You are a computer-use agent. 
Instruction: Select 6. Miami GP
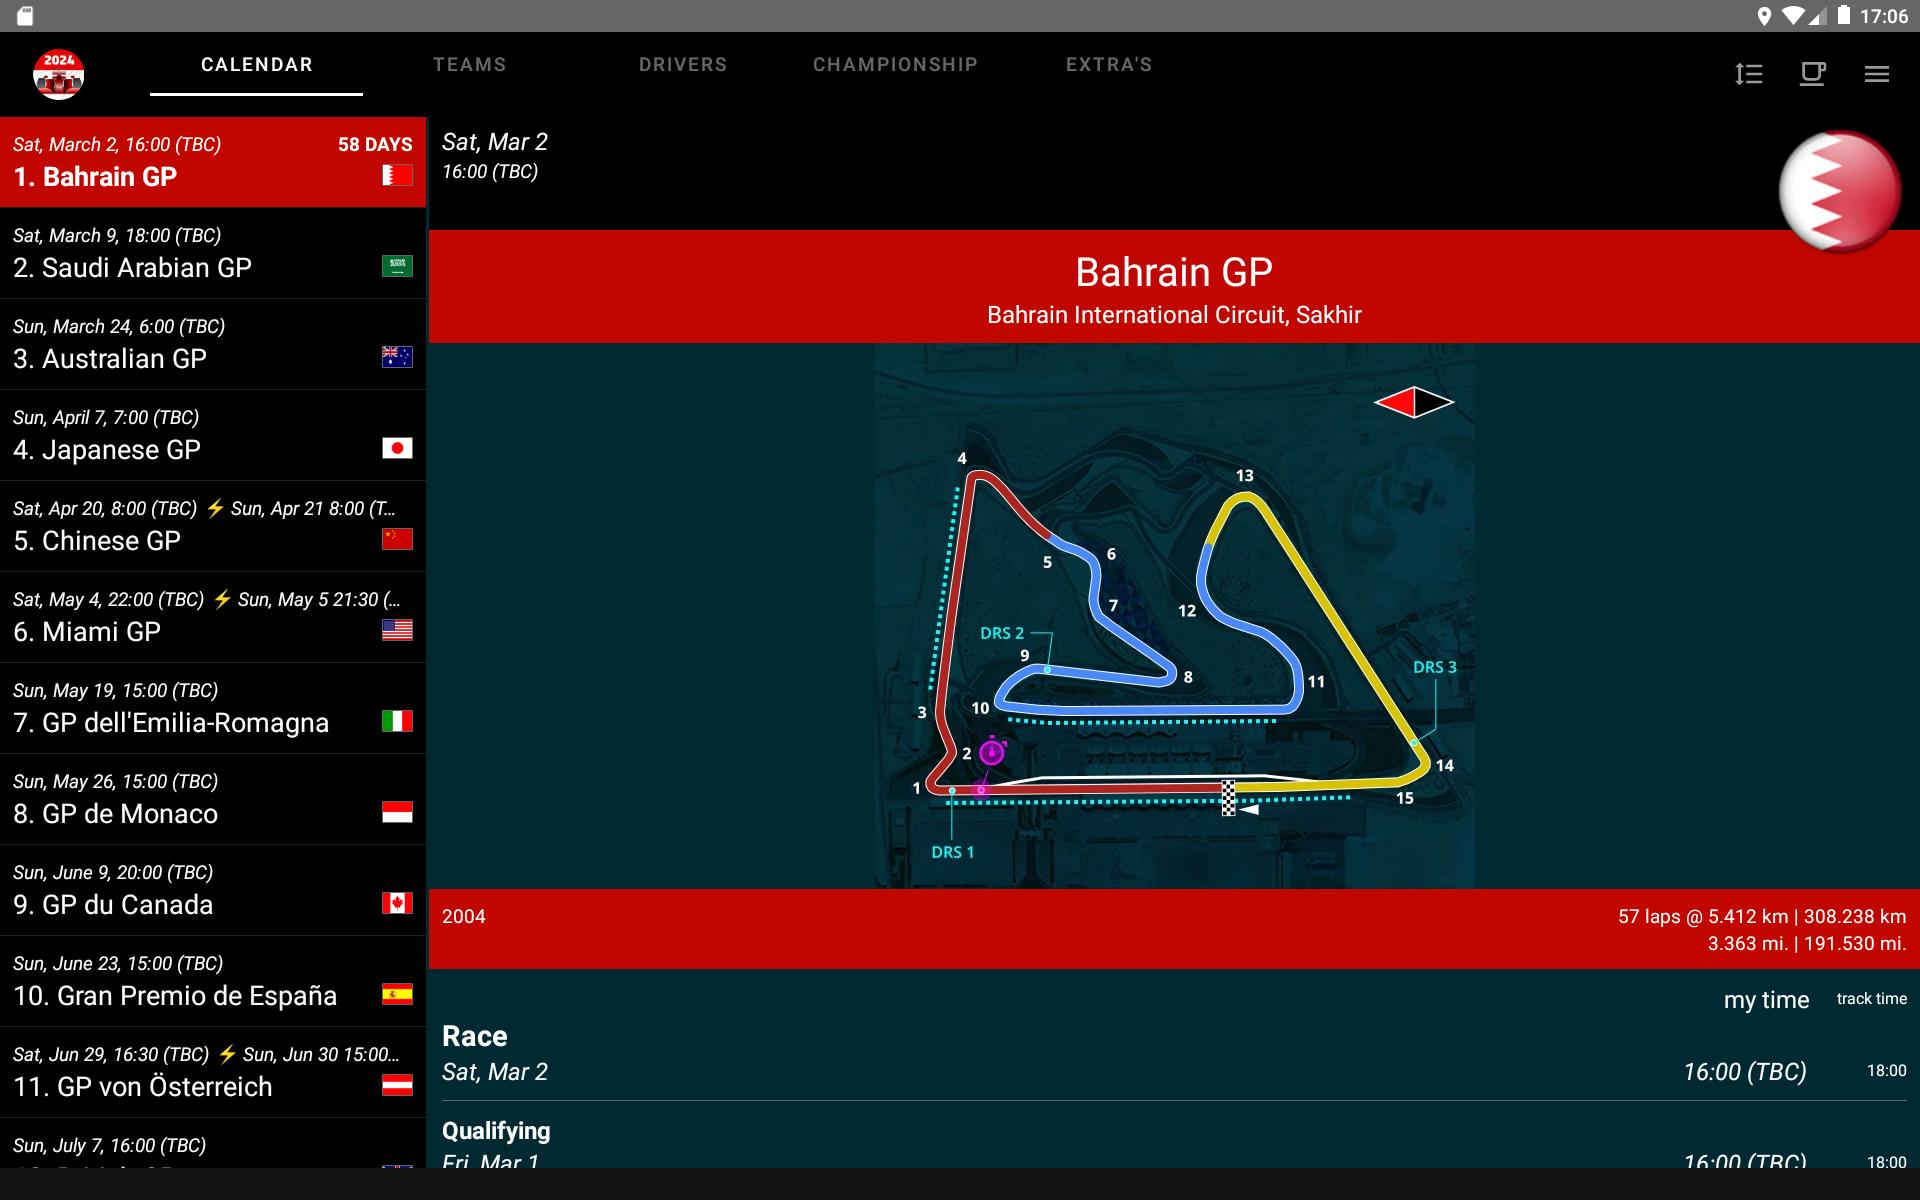(213, 617)
